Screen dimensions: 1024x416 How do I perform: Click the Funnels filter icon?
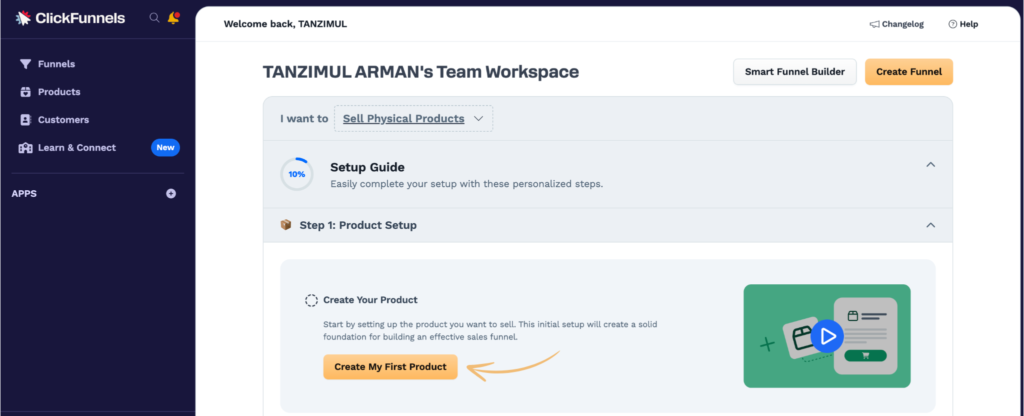tap(25, 64)
